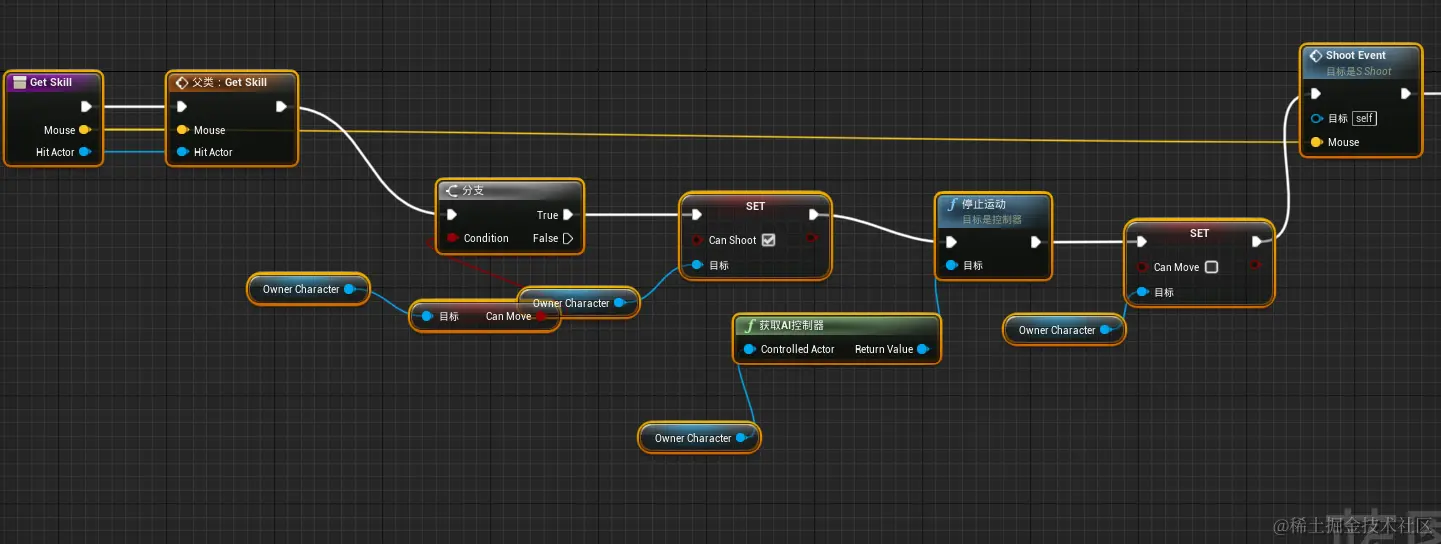The width and height of the screenshot is (1441, 544).
Task: Click output pin of Owner Character below 获取AI控制器
Action: tap(741, 438)
